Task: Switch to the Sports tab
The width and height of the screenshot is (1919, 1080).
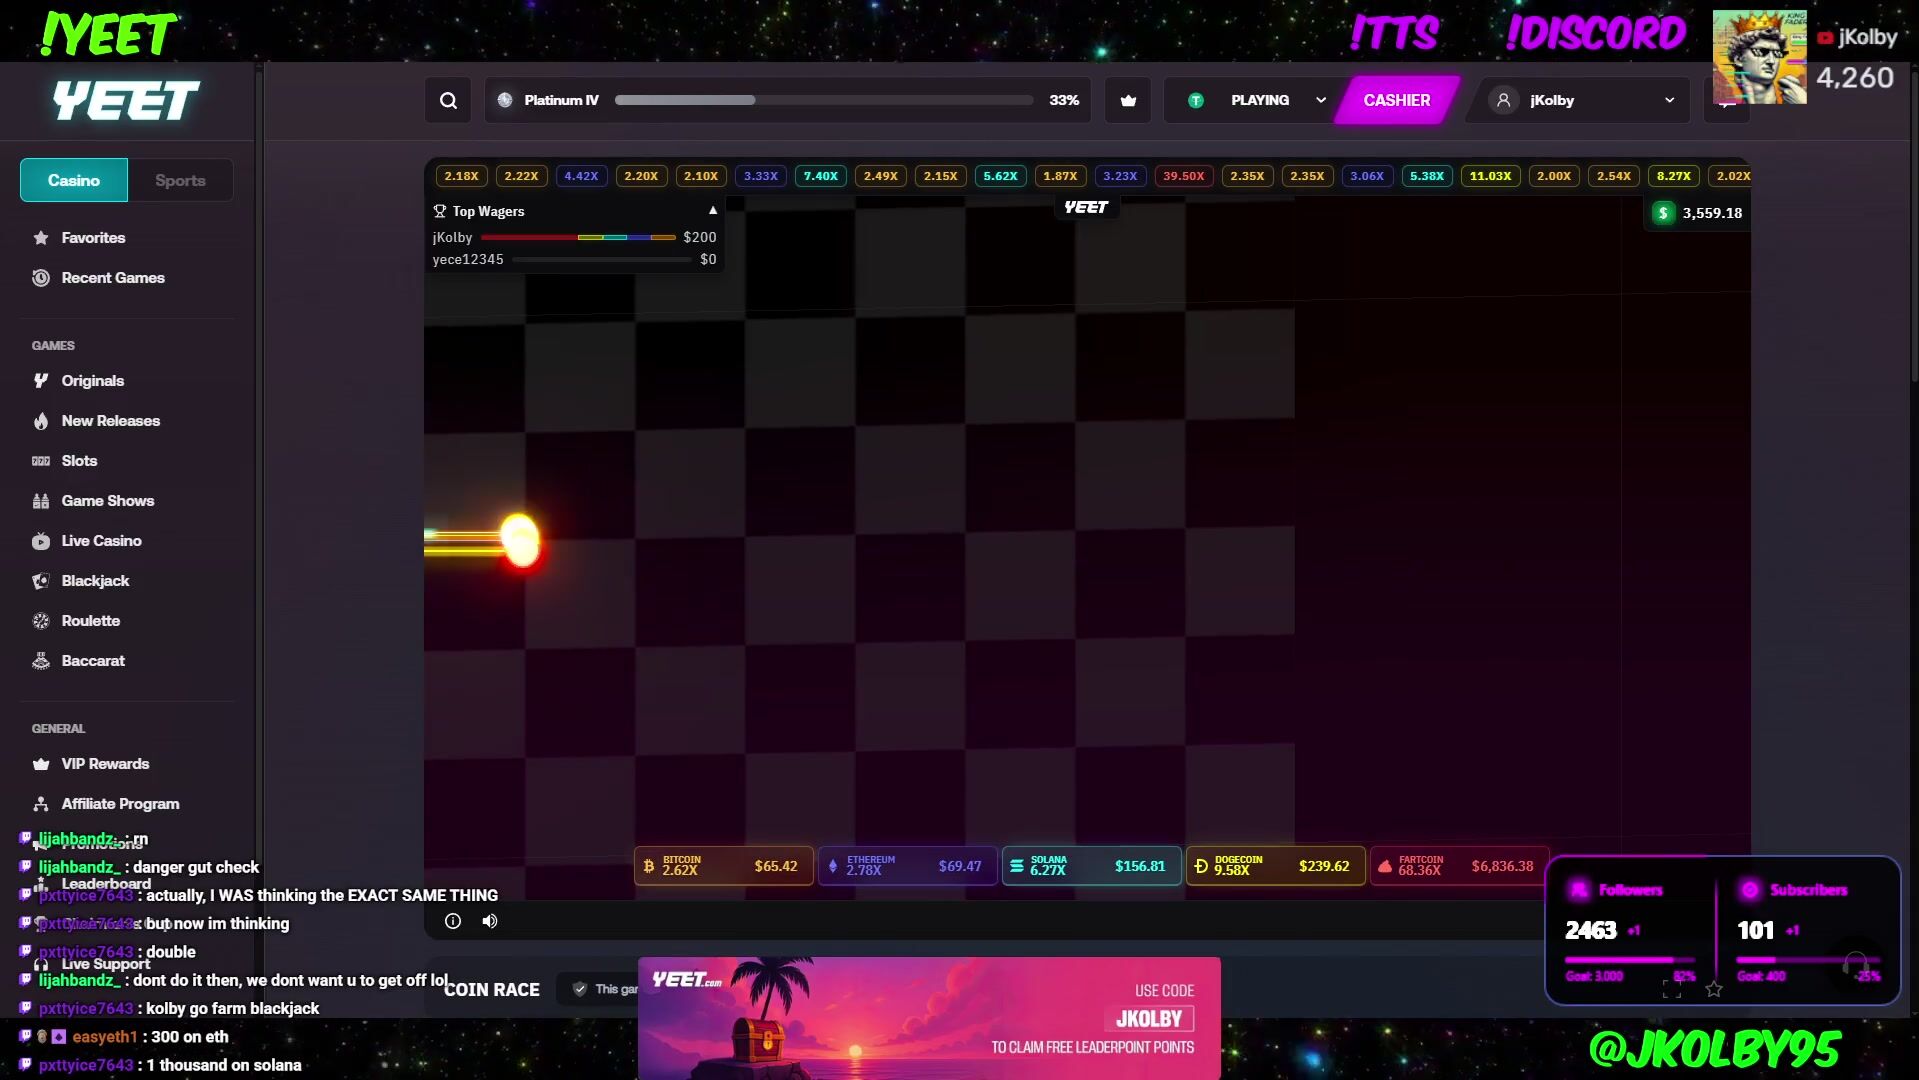Action: pyautogui.click(x=180, y=180)
